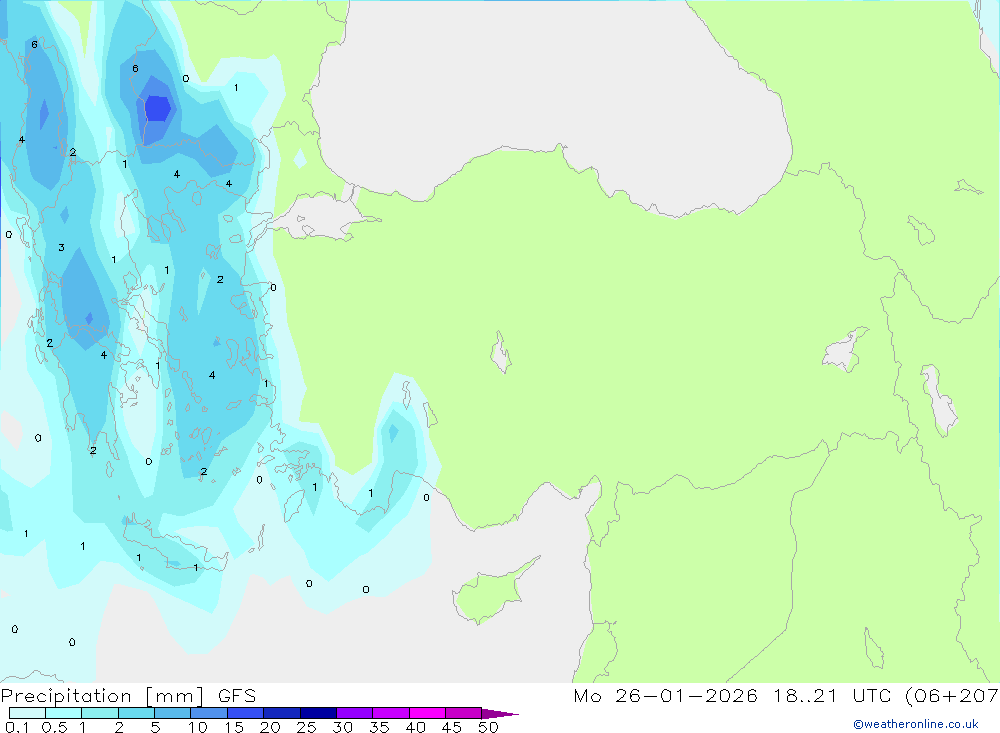
Task: Select the 35–40 mm purple legend swatch
Action: (391, 713)
